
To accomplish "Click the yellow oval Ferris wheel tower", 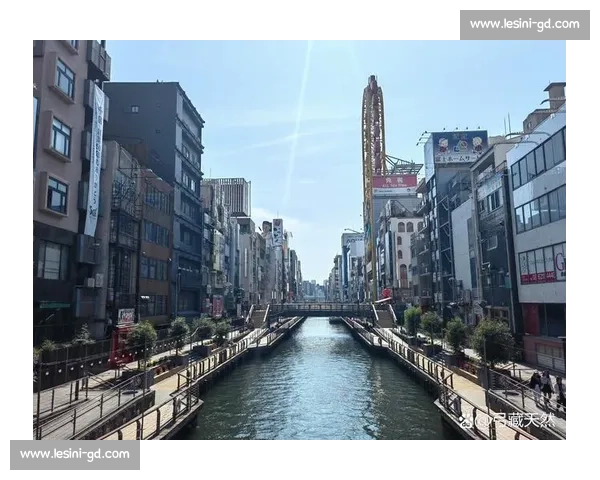I will tap(373, 184).
